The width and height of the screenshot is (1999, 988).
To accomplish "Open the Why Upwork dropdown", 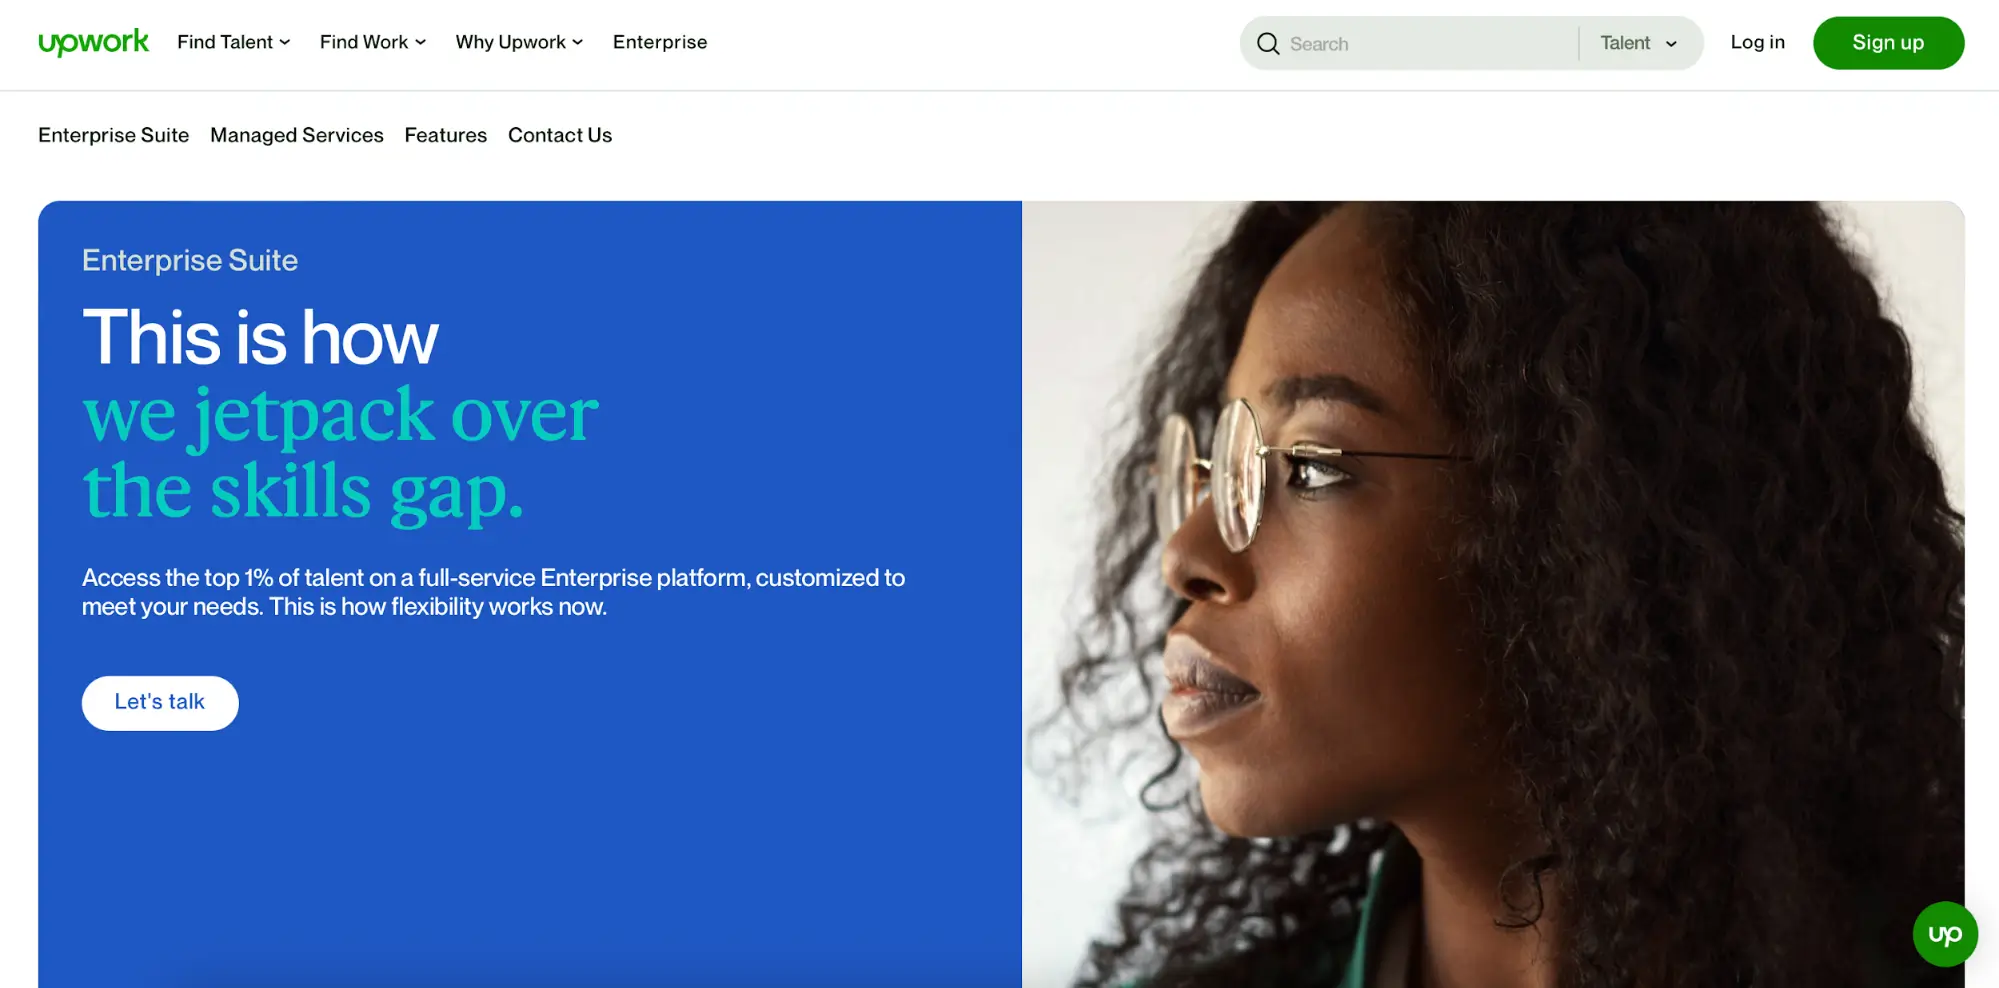I will click(519, 42).
